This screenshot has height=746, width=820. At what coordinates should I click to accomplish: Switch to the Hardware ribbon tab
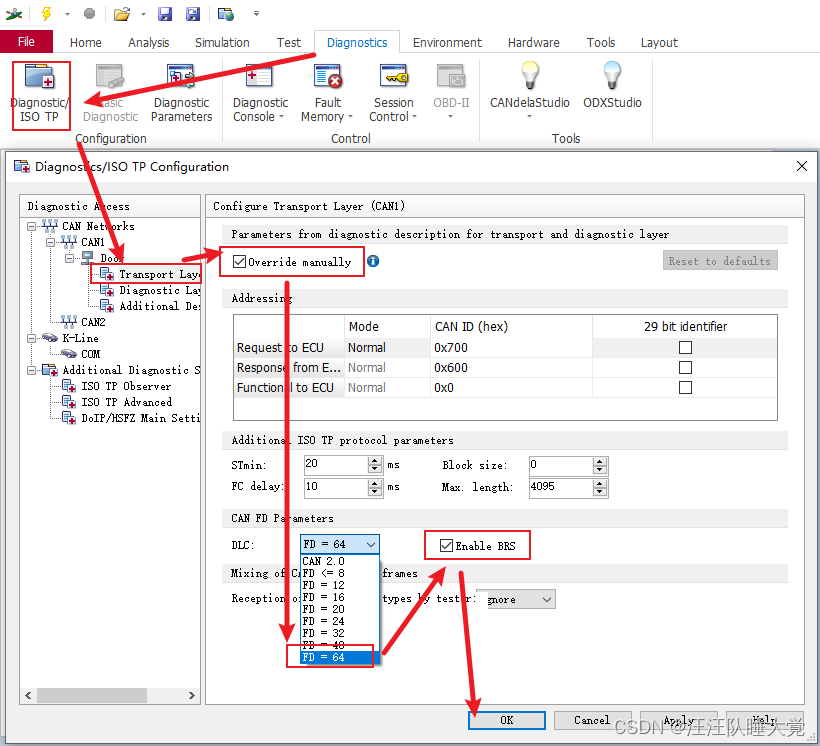pos(533,42)
